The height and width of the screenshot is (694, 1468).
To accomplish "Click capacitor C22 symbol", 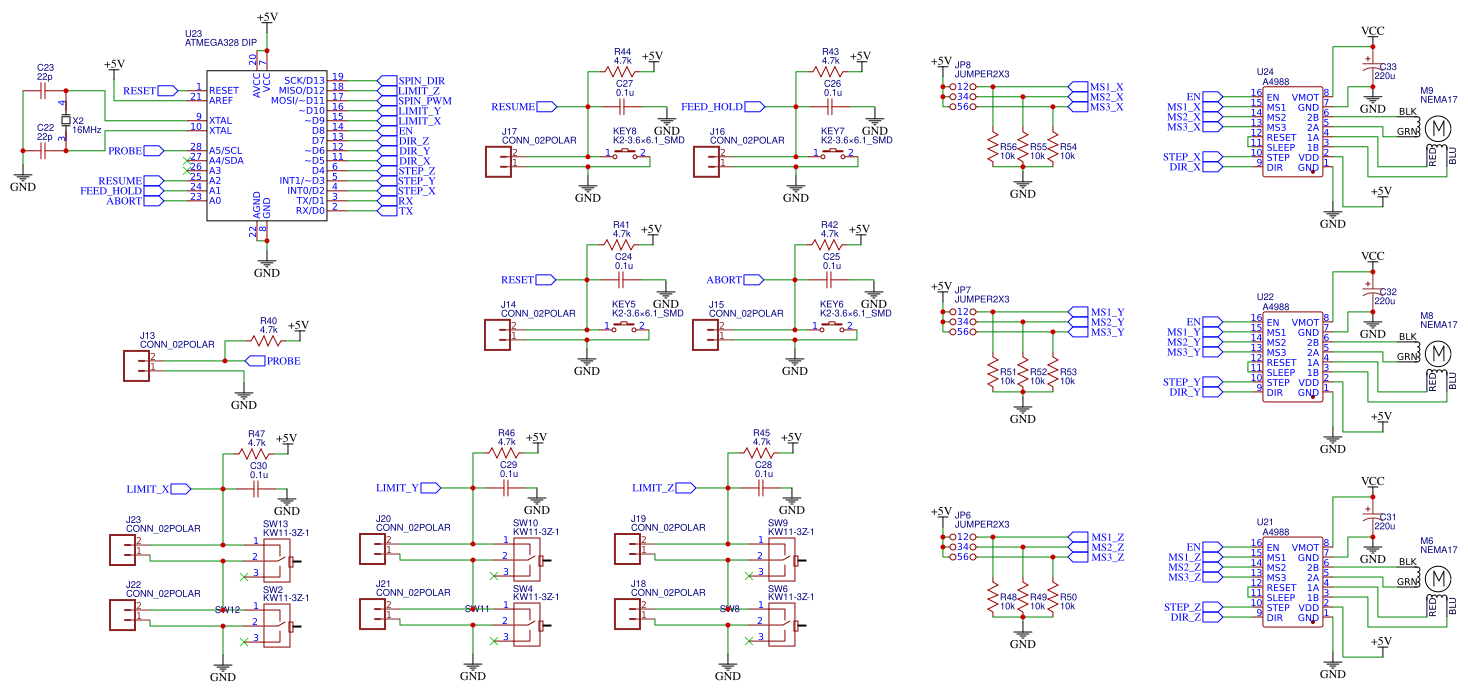I will point(44,151).
